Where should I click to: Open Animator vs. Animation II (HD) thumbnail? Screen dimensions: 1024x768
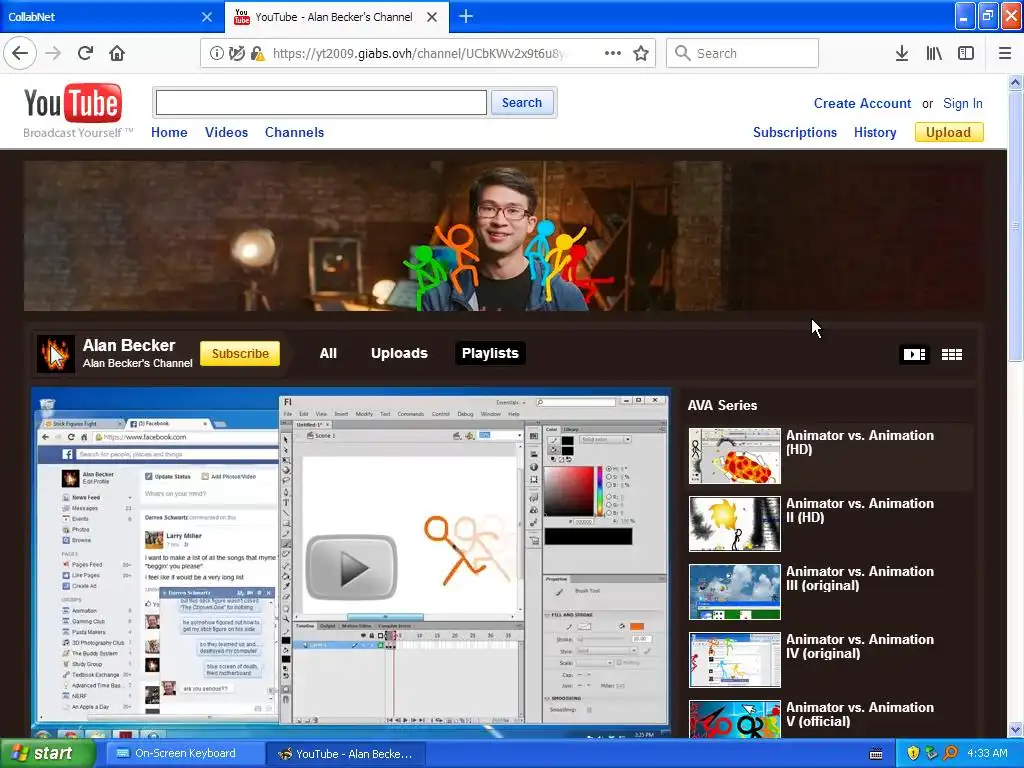735,524
